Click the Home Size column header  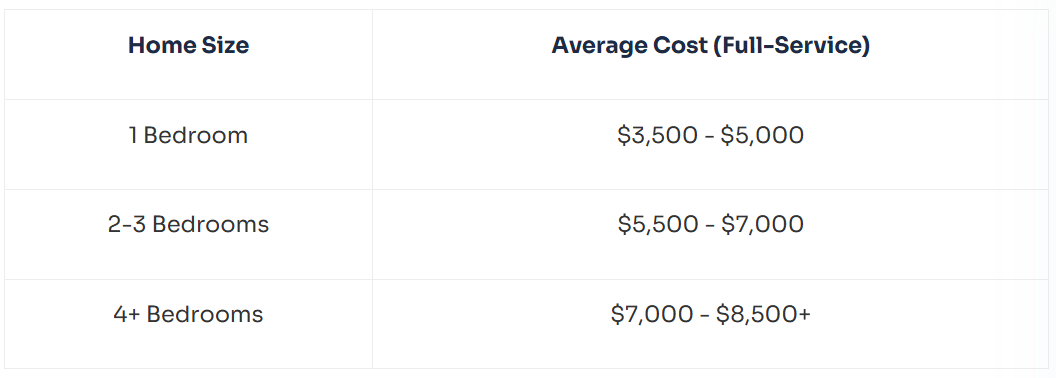coord(189,46)
